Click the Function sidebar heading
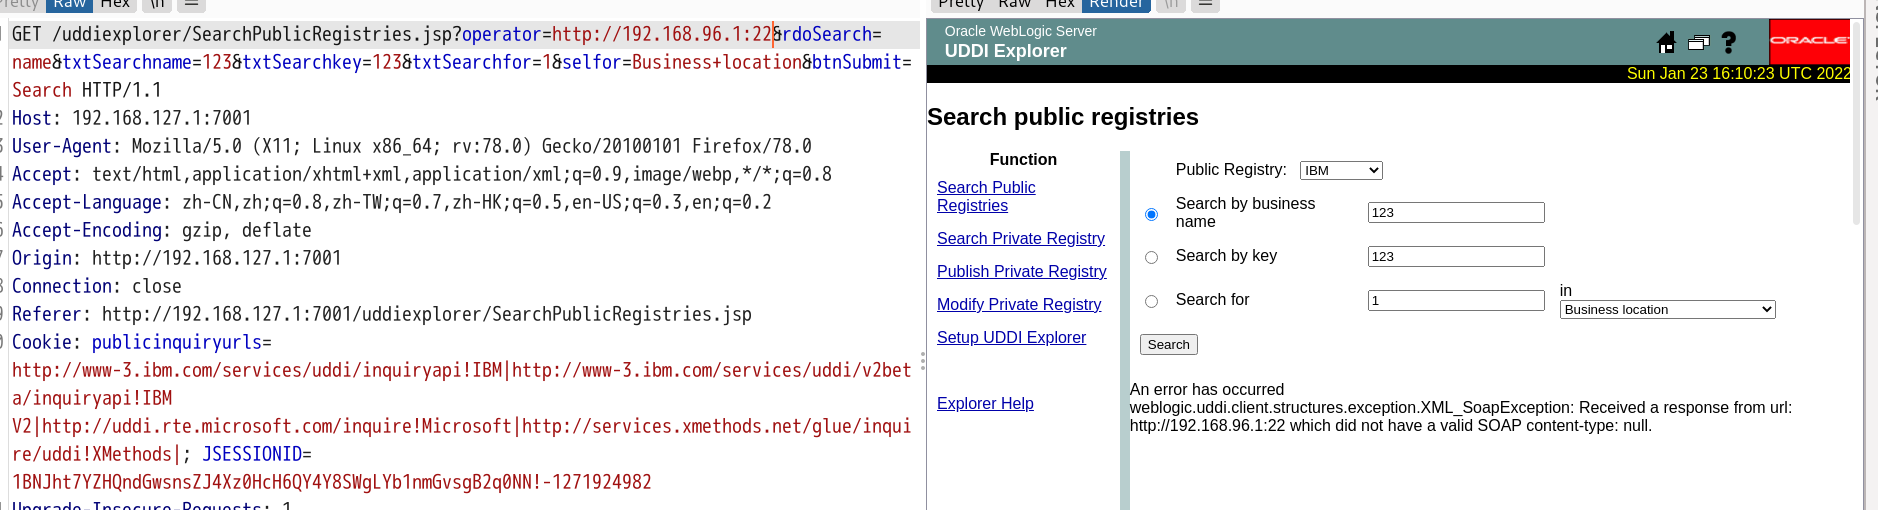The width and height of the screenshot is (1878, 510). pos(1023,159)
